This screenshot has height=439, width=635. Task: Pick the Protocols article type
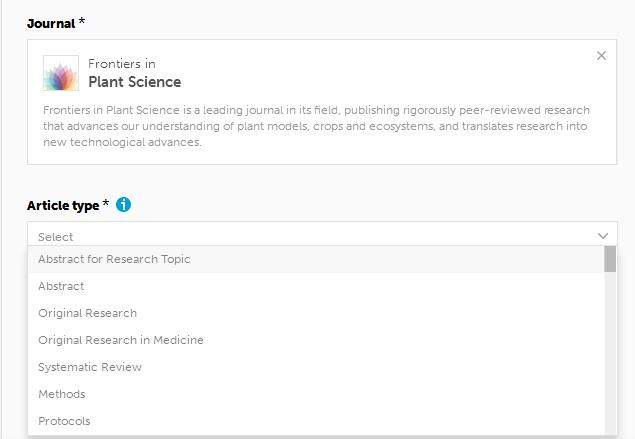coord(64,421)
